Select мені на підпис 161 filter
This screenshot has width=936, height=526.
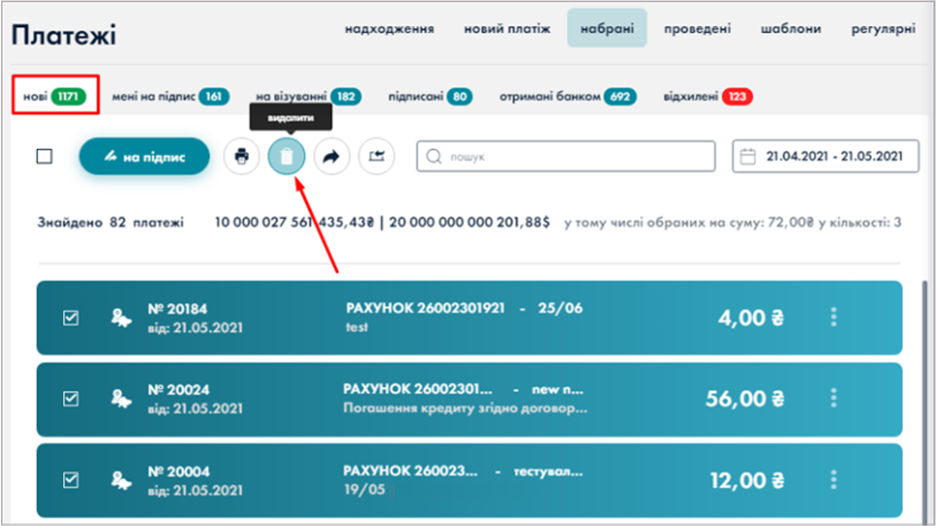[x=171, y=96]
